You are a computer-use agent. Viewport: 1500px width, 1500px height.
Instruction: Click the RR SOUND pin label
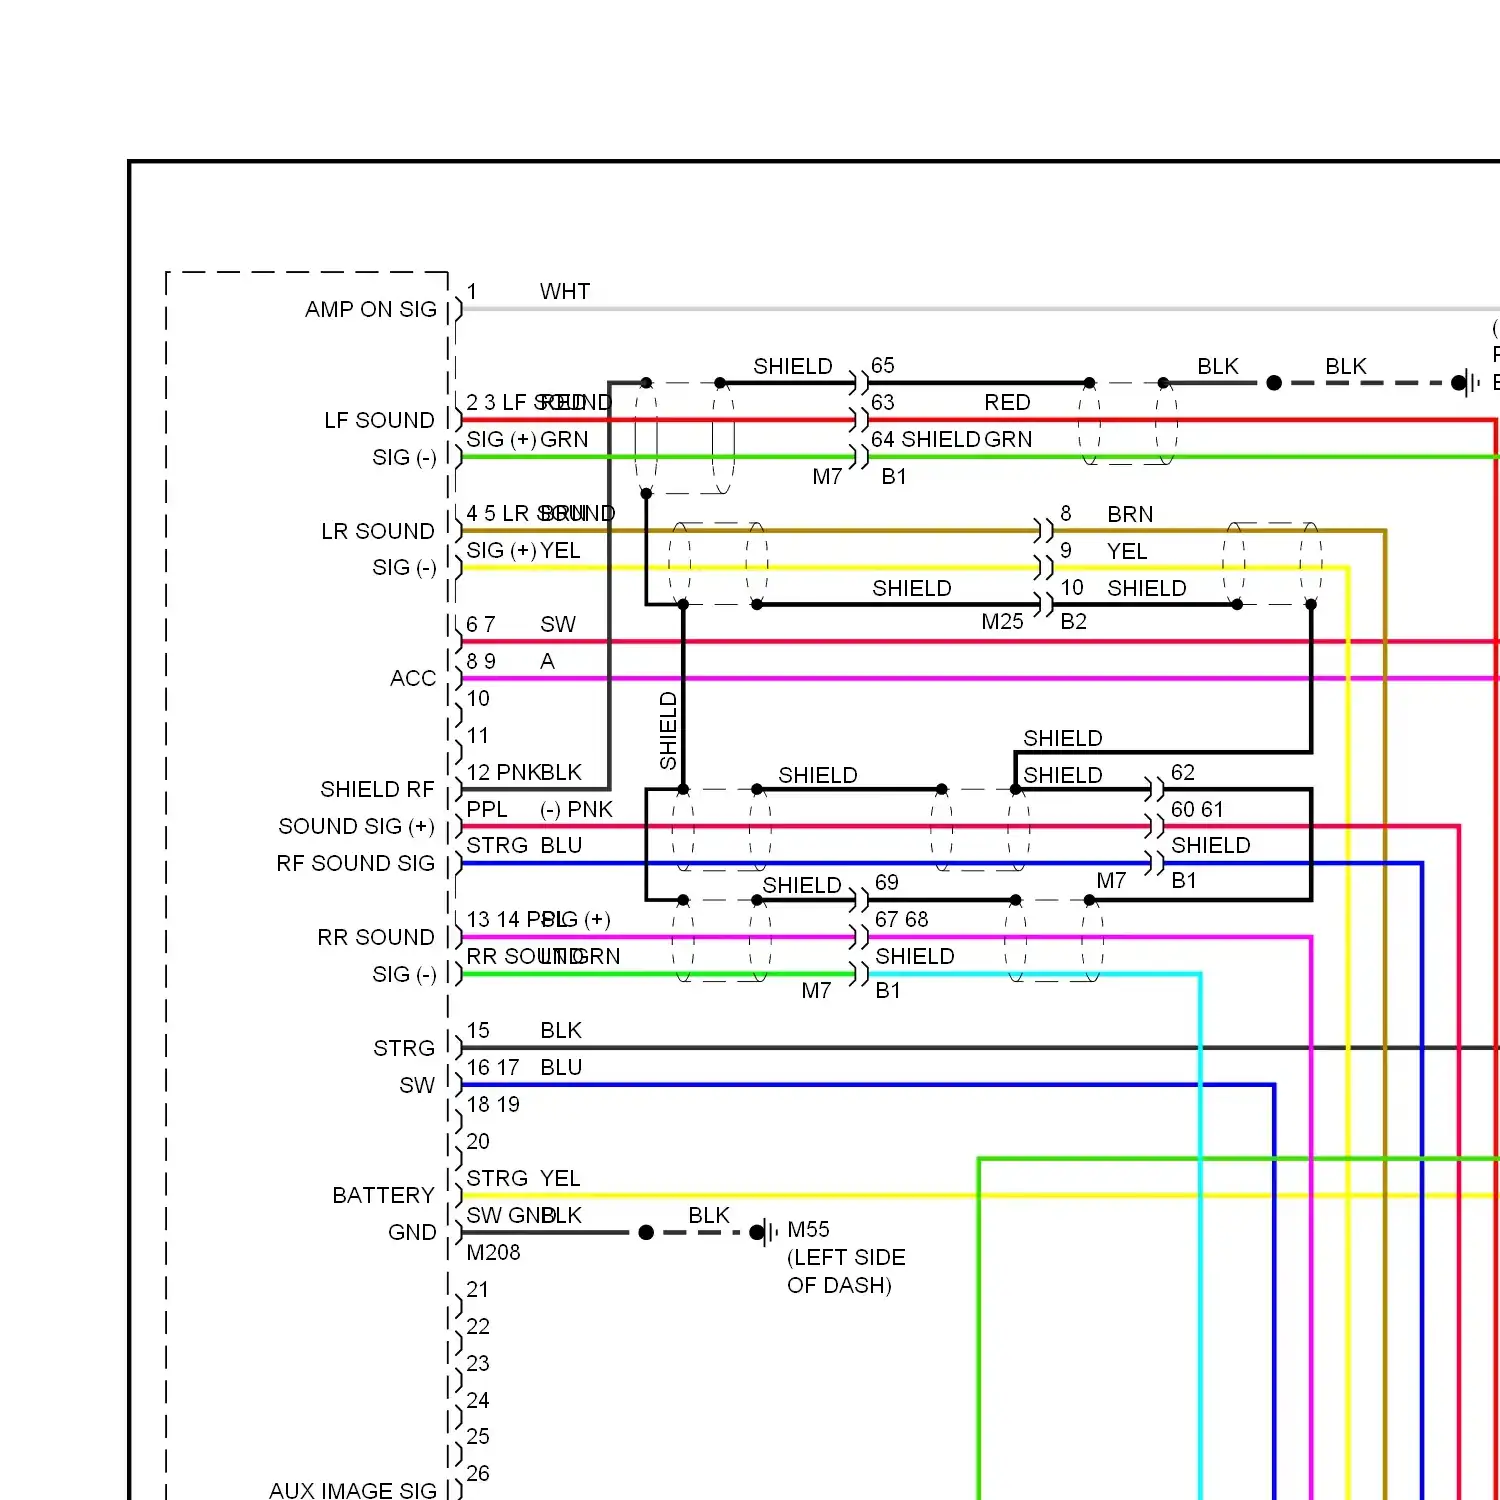[376, 938]
